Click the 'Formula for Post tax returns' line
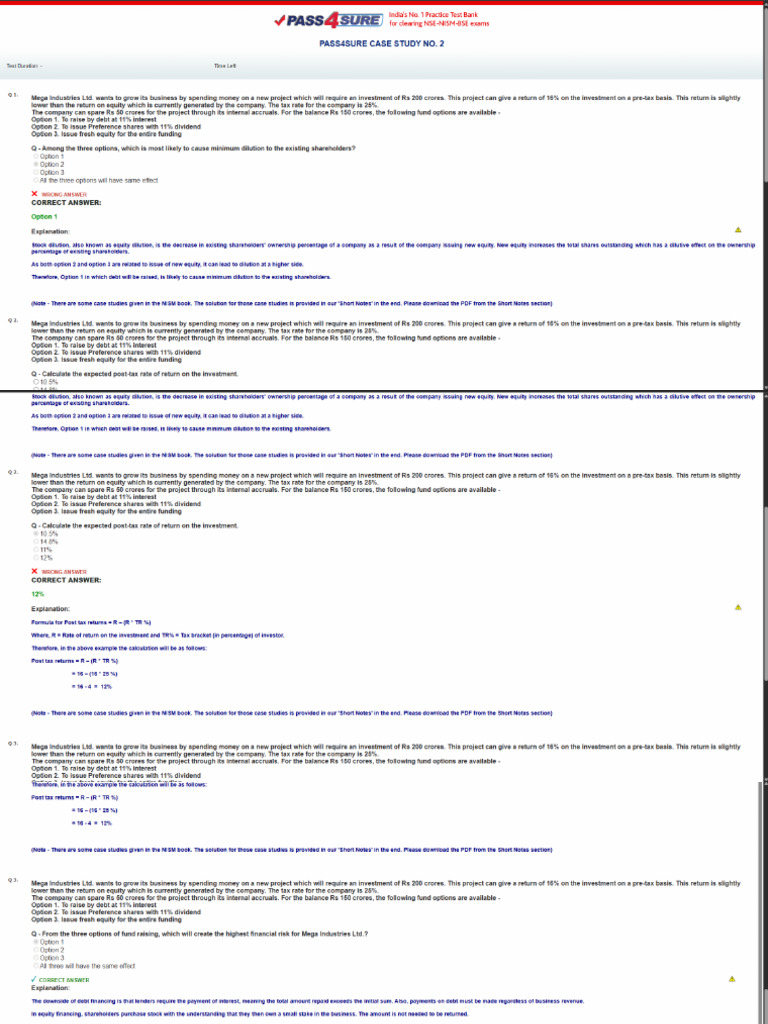The image size is (768, 1024). (x=91, y=622)
